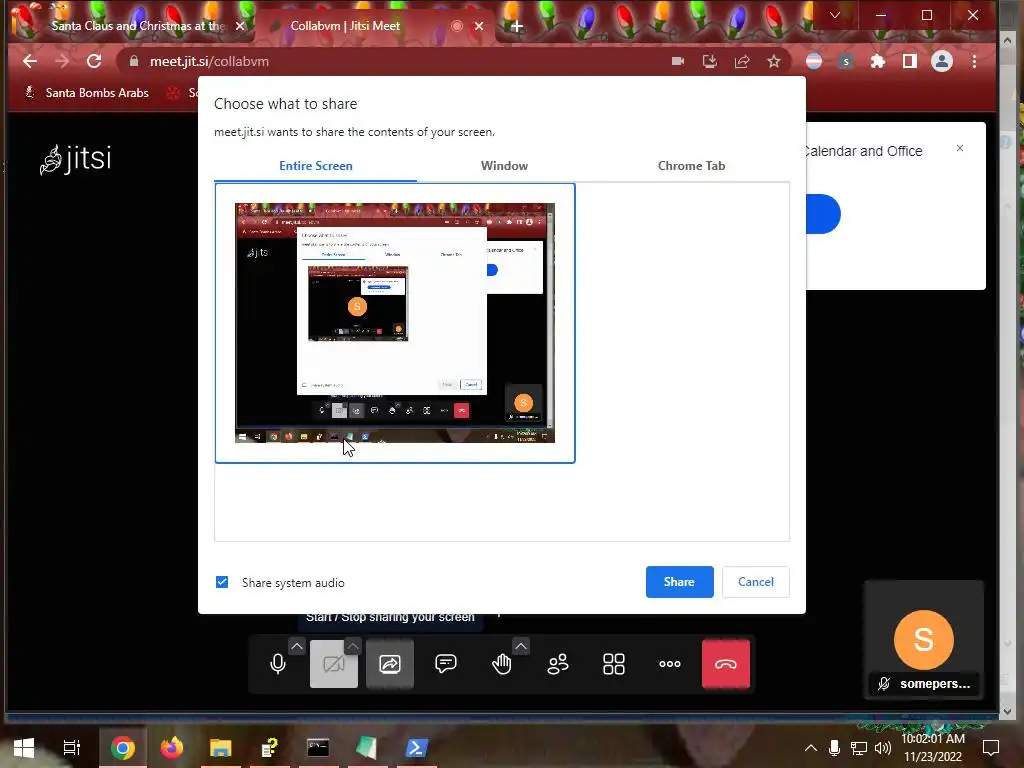Image resolution: width=1024 pixels, height=768 pixels.
Task: Open Firefox from the taskbar
Action: click(x=172, y=748)
